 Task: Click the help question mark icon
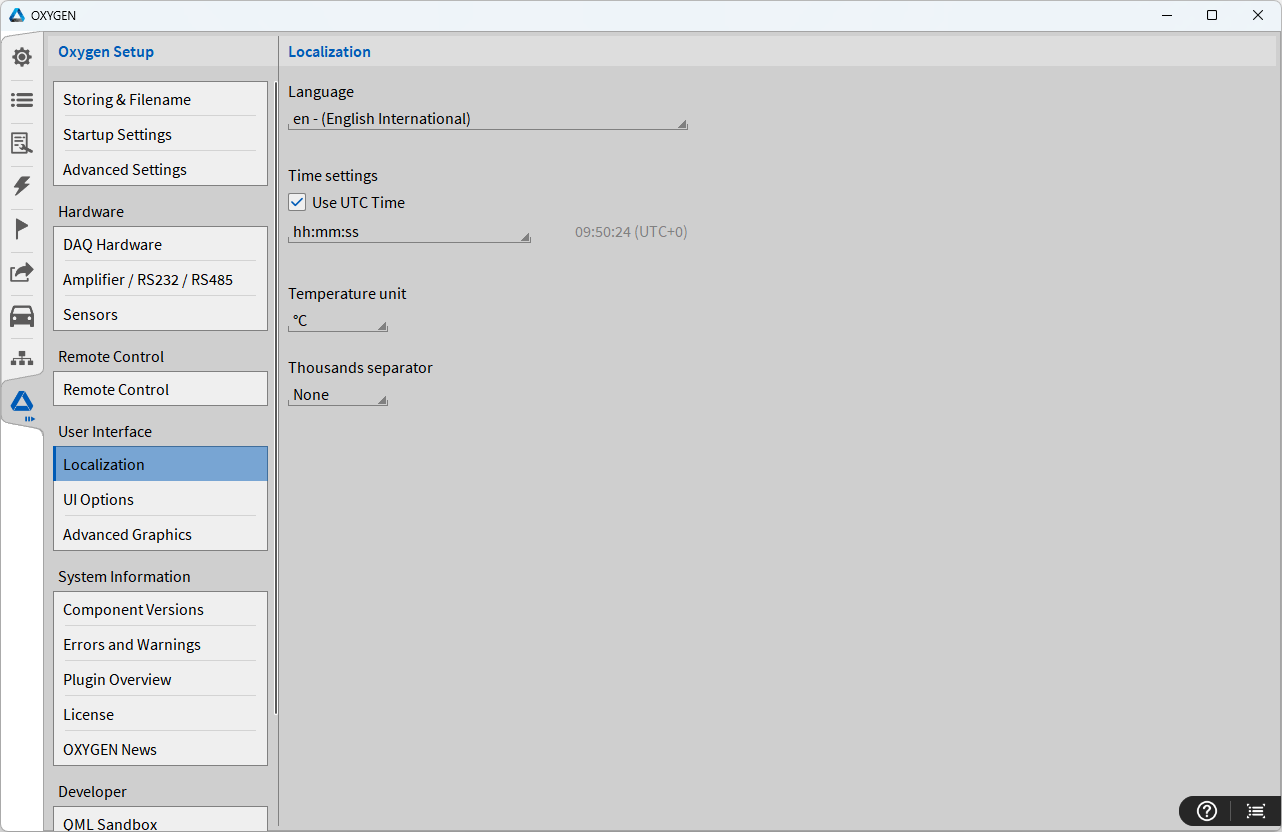tap(1207, 811)
